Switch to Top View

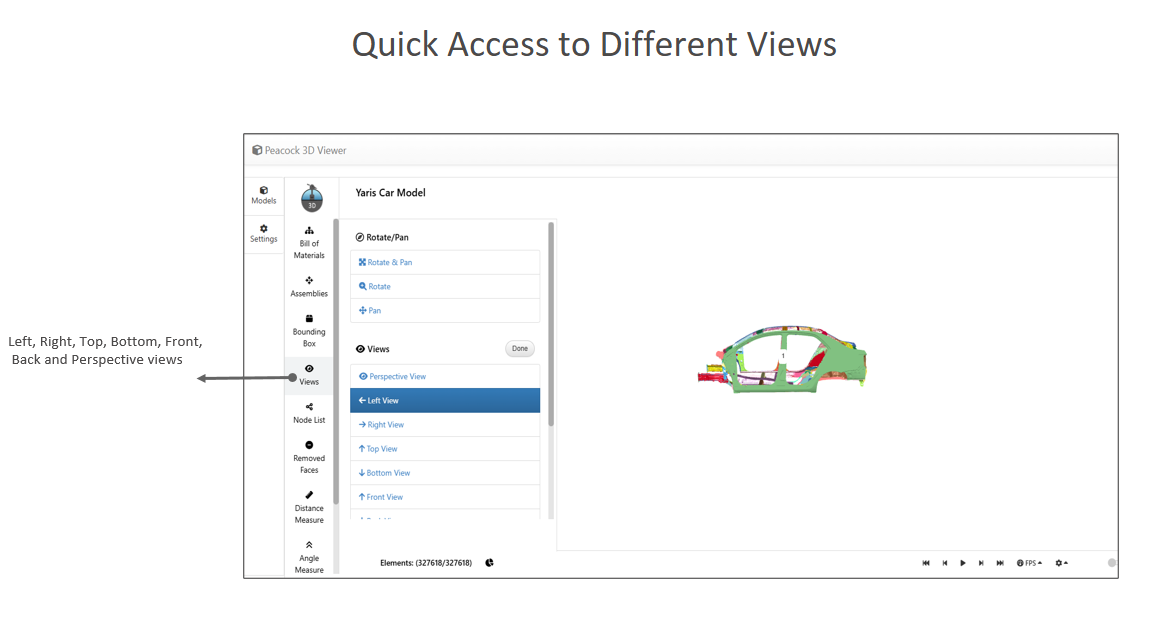445,449
